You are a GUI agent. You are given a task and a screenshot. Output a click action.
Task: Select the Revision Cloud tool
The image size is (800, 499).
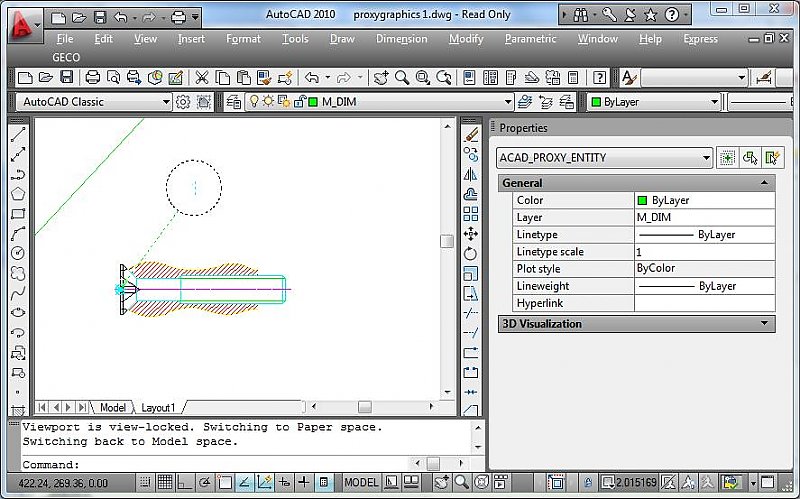18,273
